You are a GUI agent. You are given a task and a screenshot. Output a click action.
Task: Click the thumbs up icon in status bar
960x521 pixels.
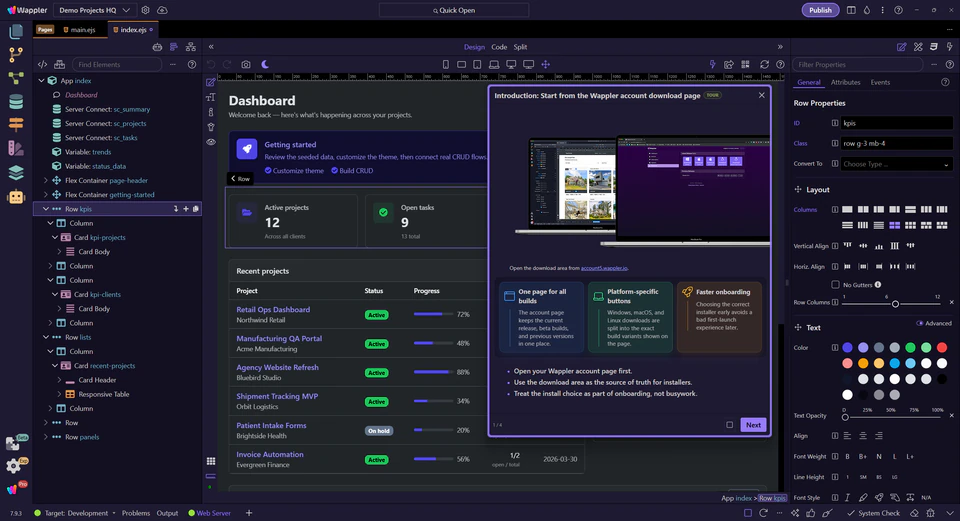click(x=811, y=513)
